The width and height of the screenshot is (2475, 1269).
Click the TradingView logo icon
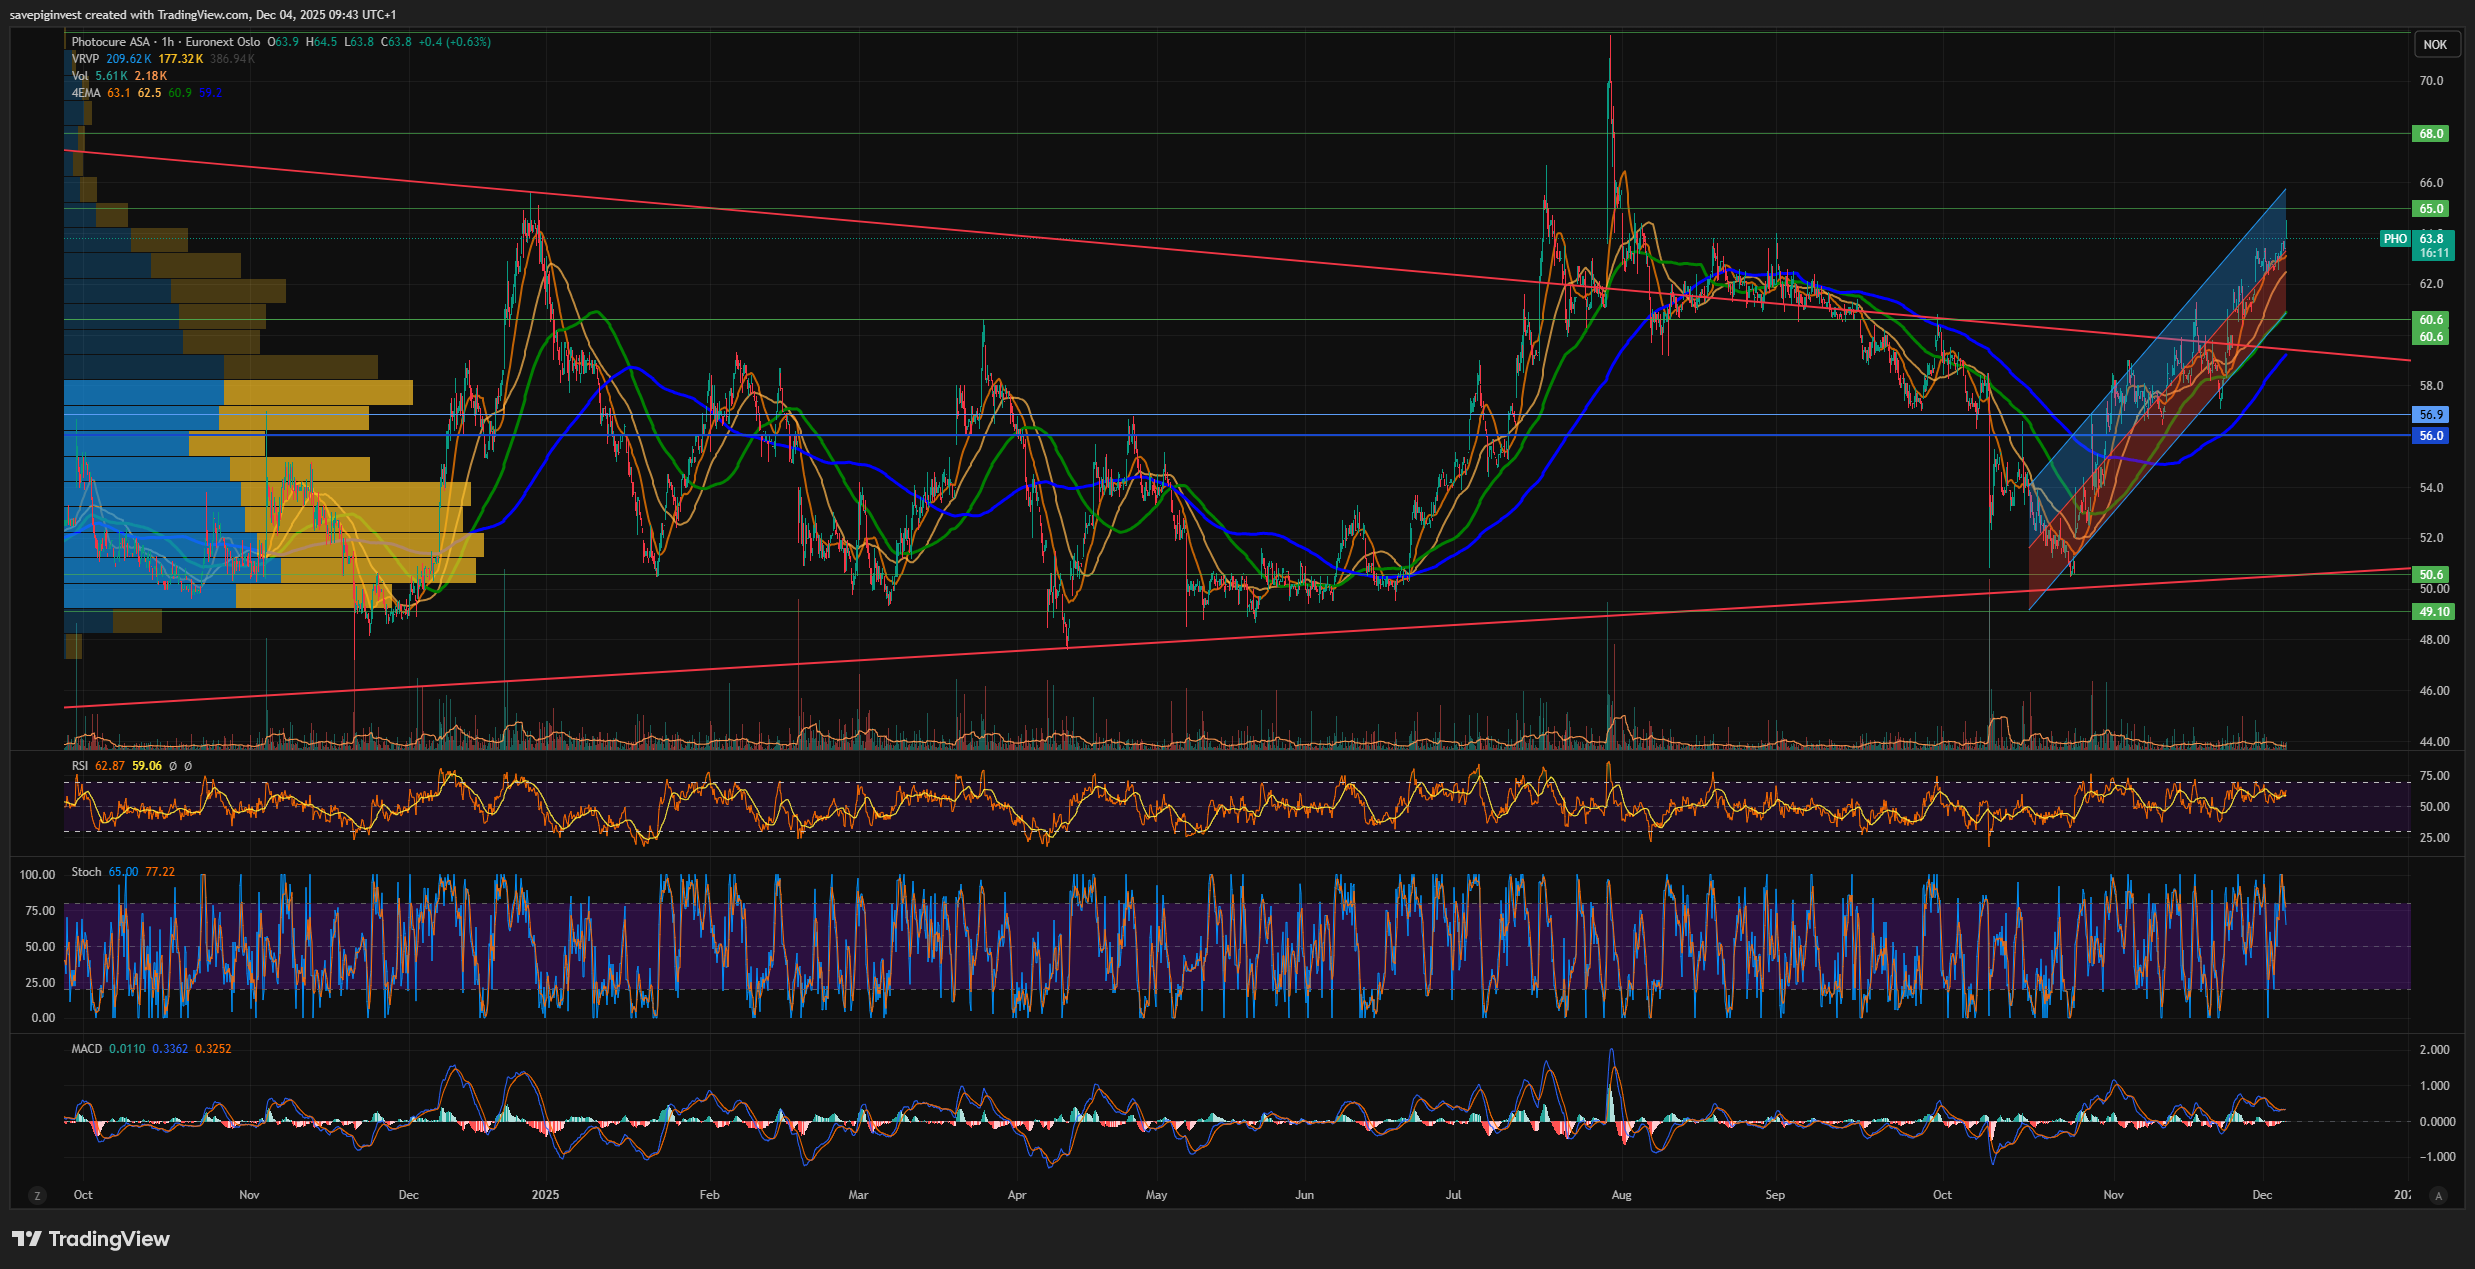(x=26, y=1239)
